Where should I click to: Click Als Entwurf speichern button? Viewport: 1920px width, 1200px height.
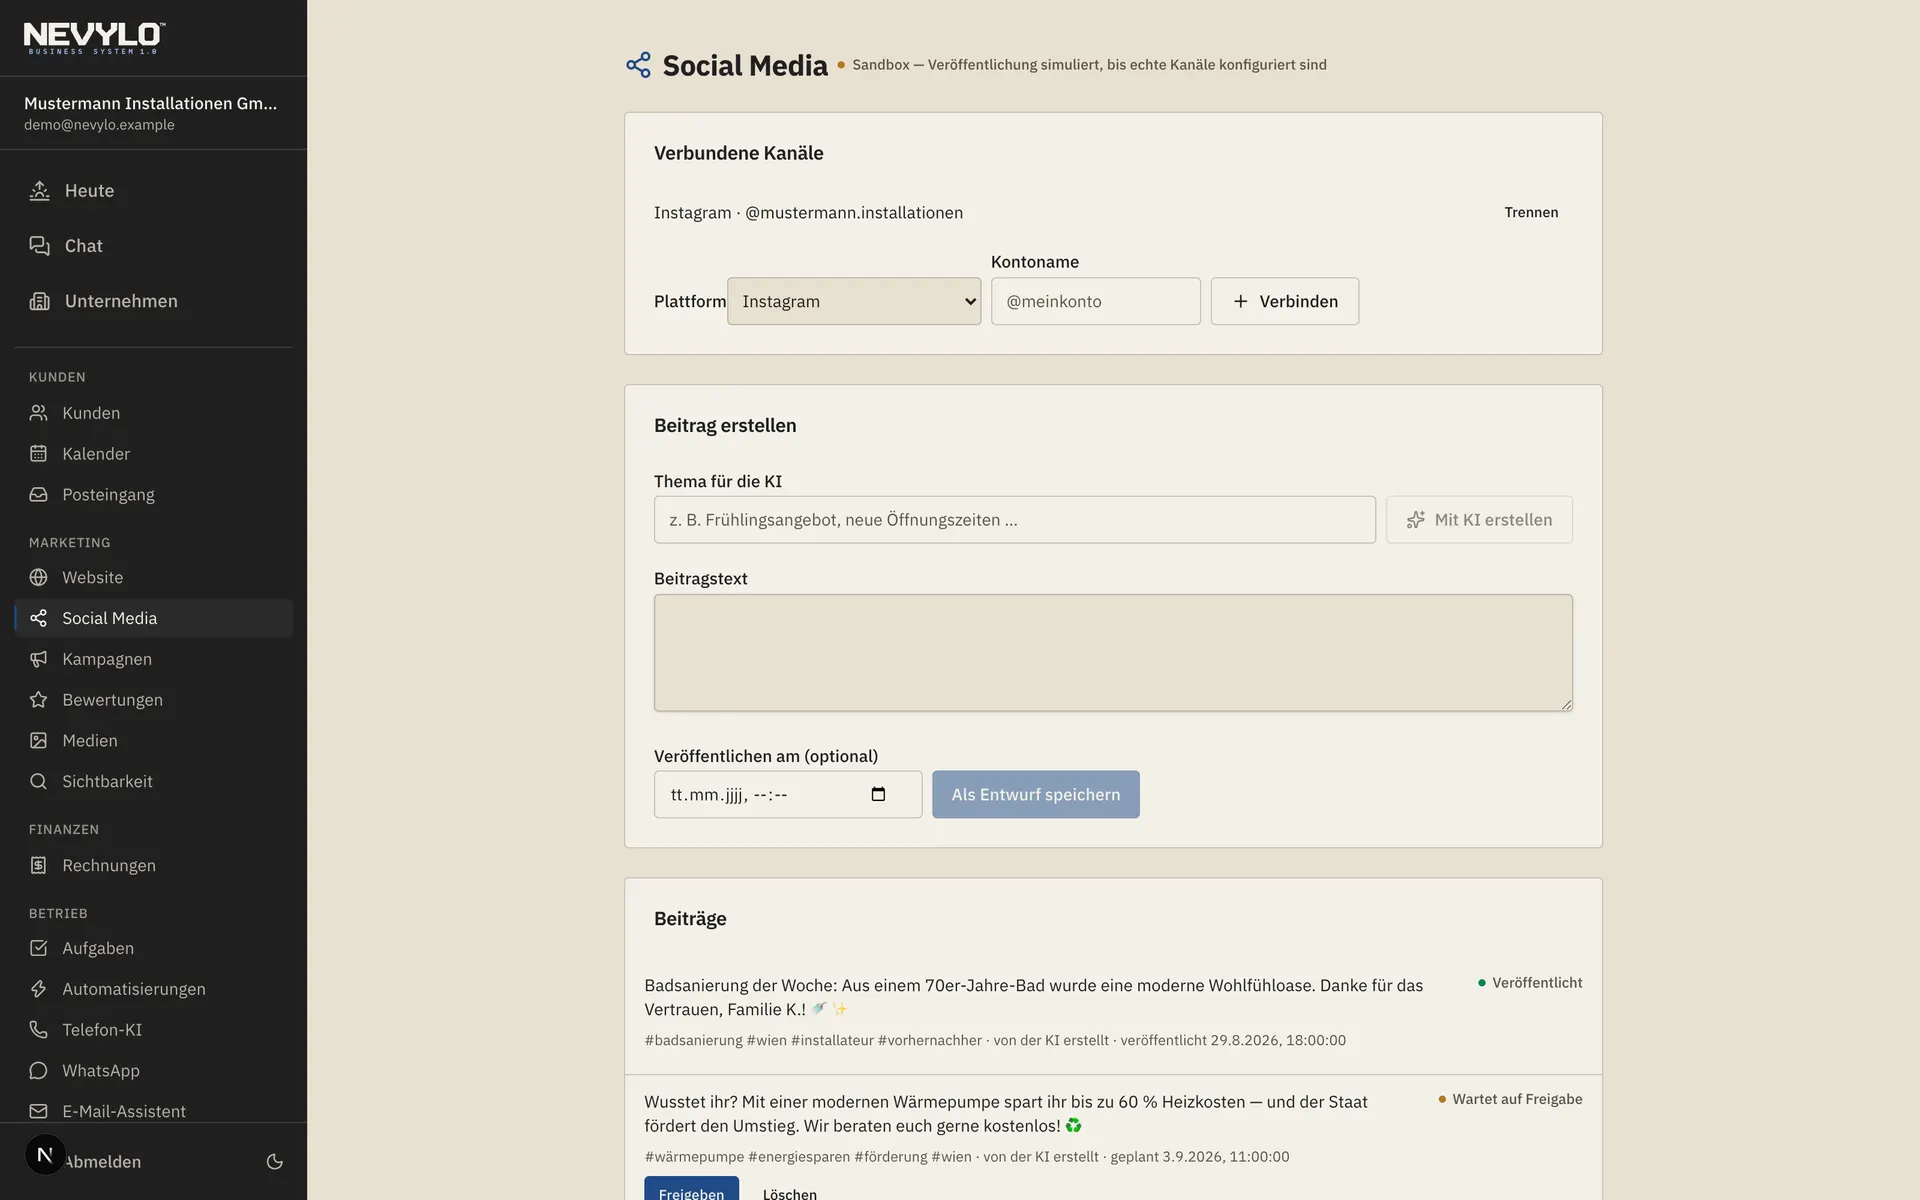[x=1035, y=794]
